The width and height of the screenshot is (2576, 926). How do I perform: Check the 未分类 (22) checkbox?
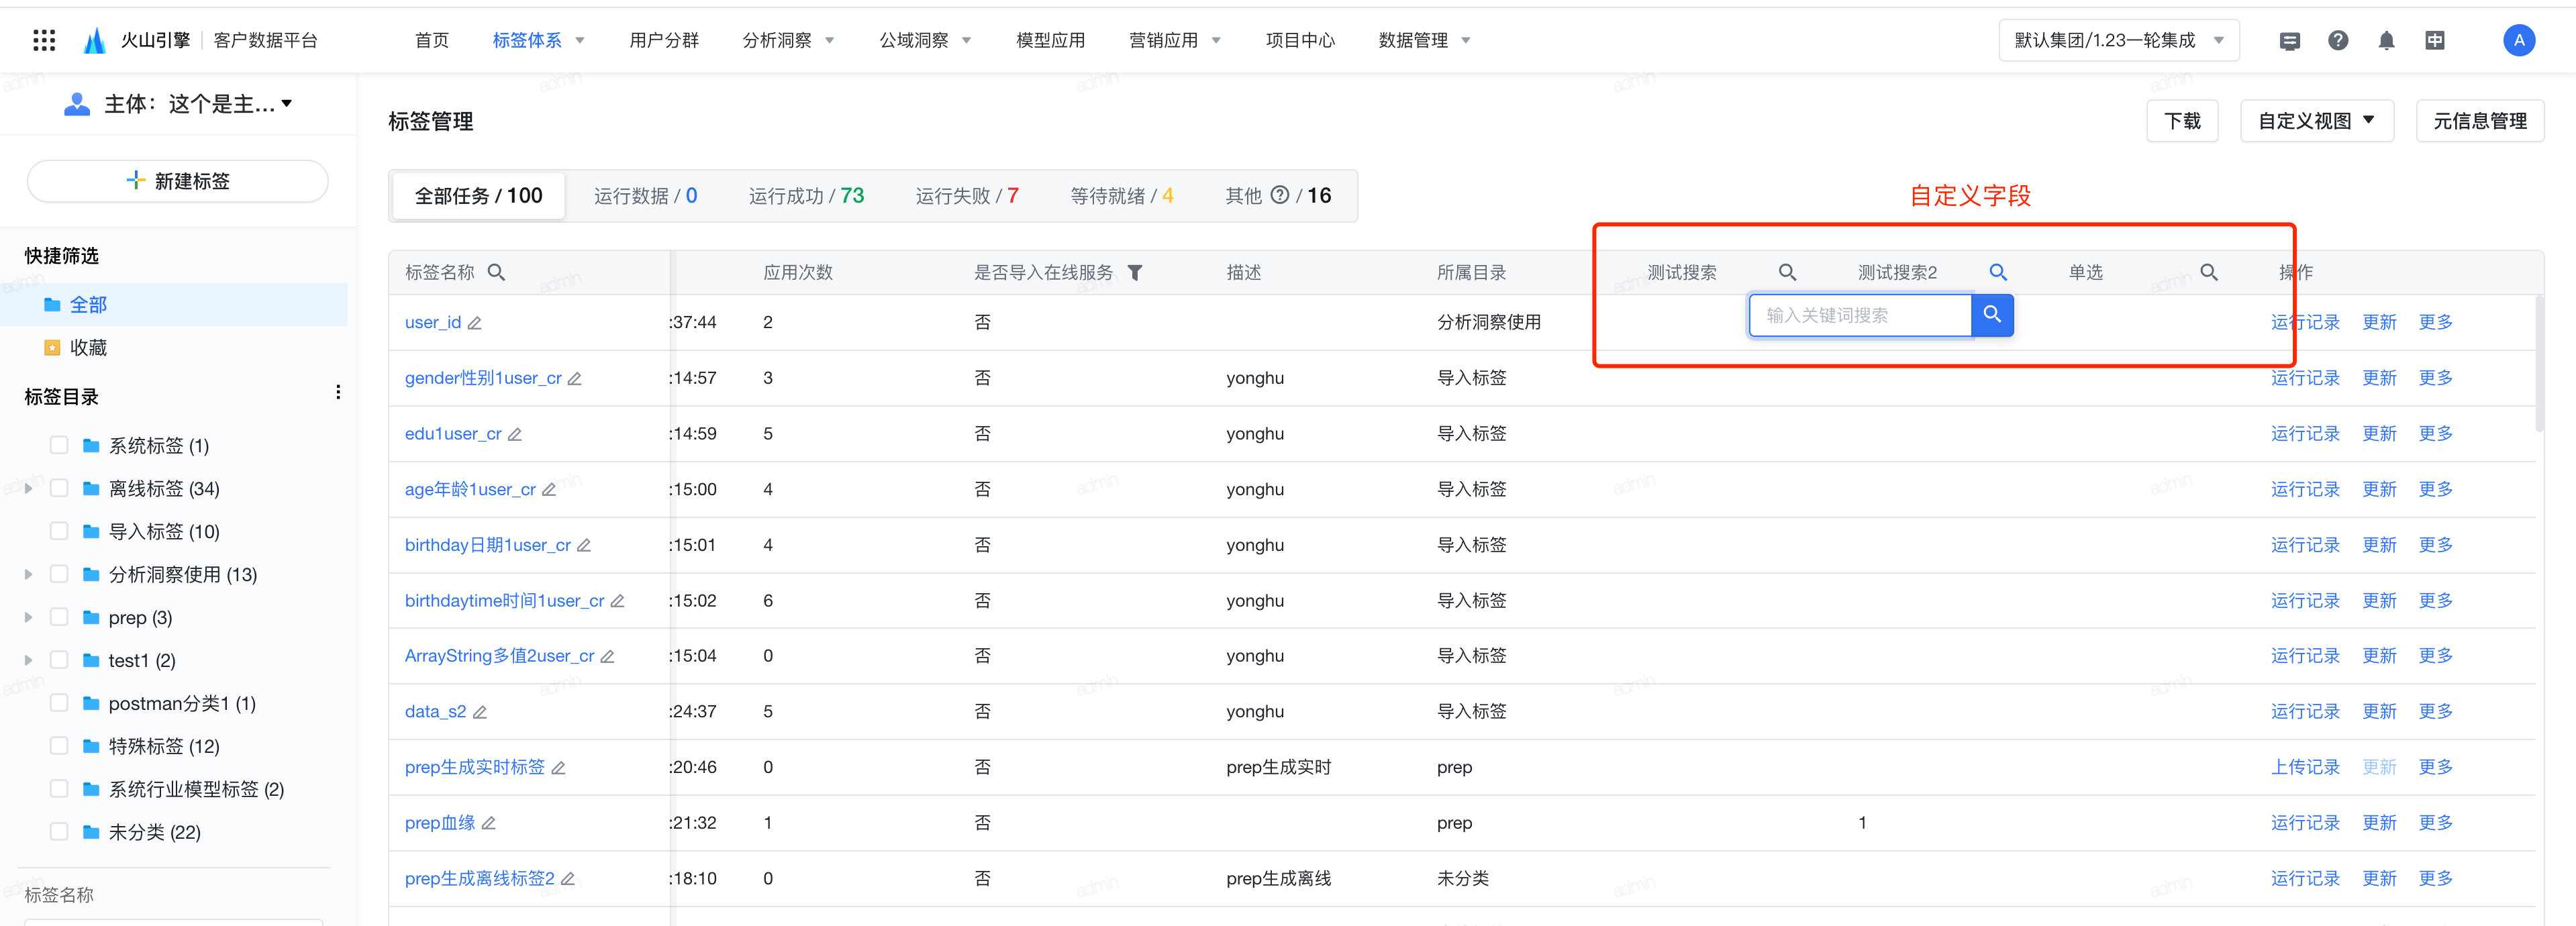59,832
